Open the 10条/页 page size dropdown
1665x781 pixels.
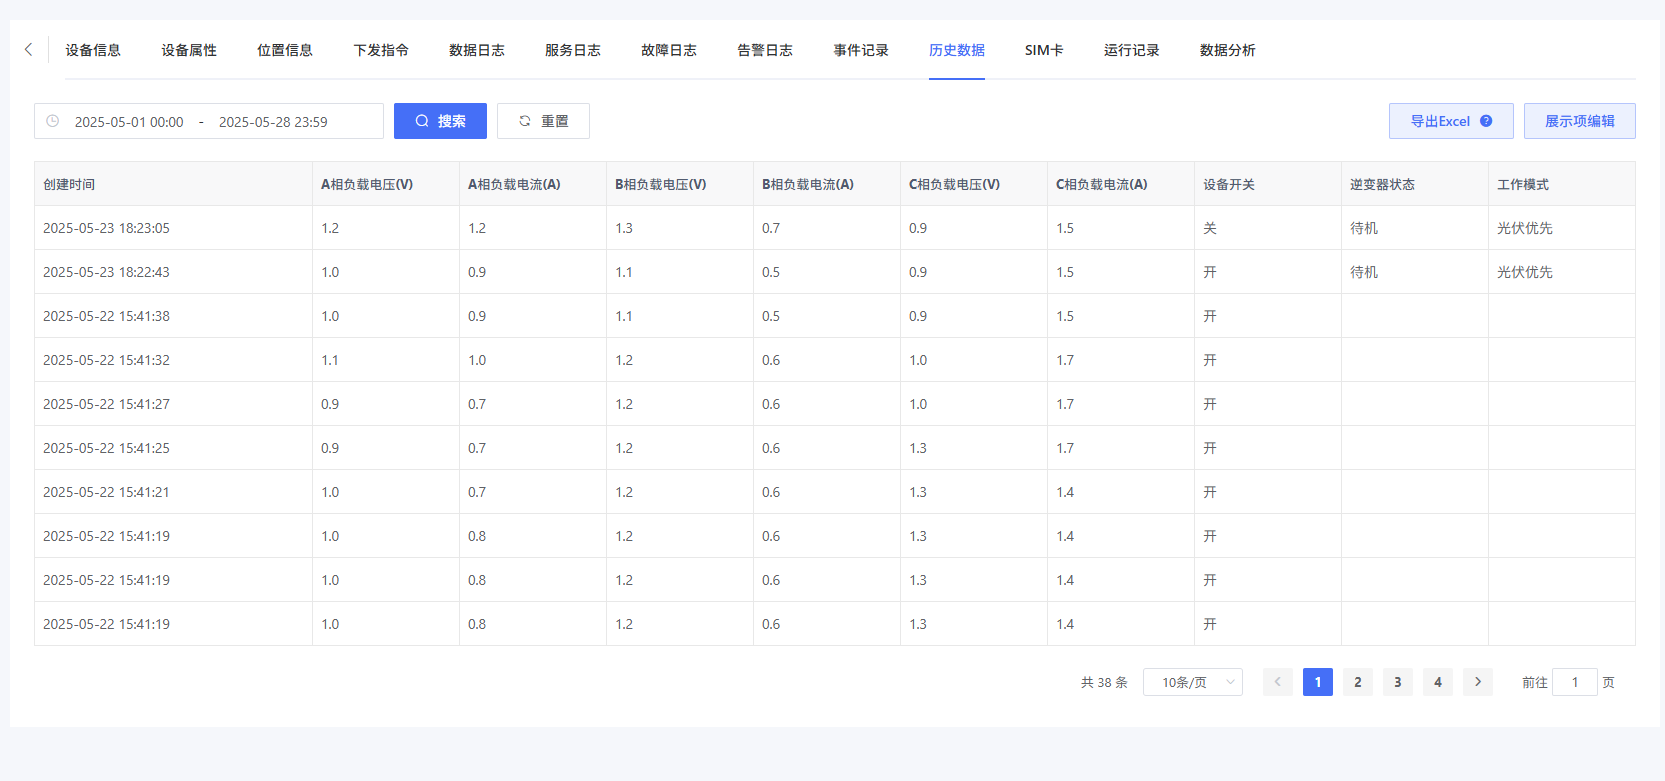[x=1192, y=682]
